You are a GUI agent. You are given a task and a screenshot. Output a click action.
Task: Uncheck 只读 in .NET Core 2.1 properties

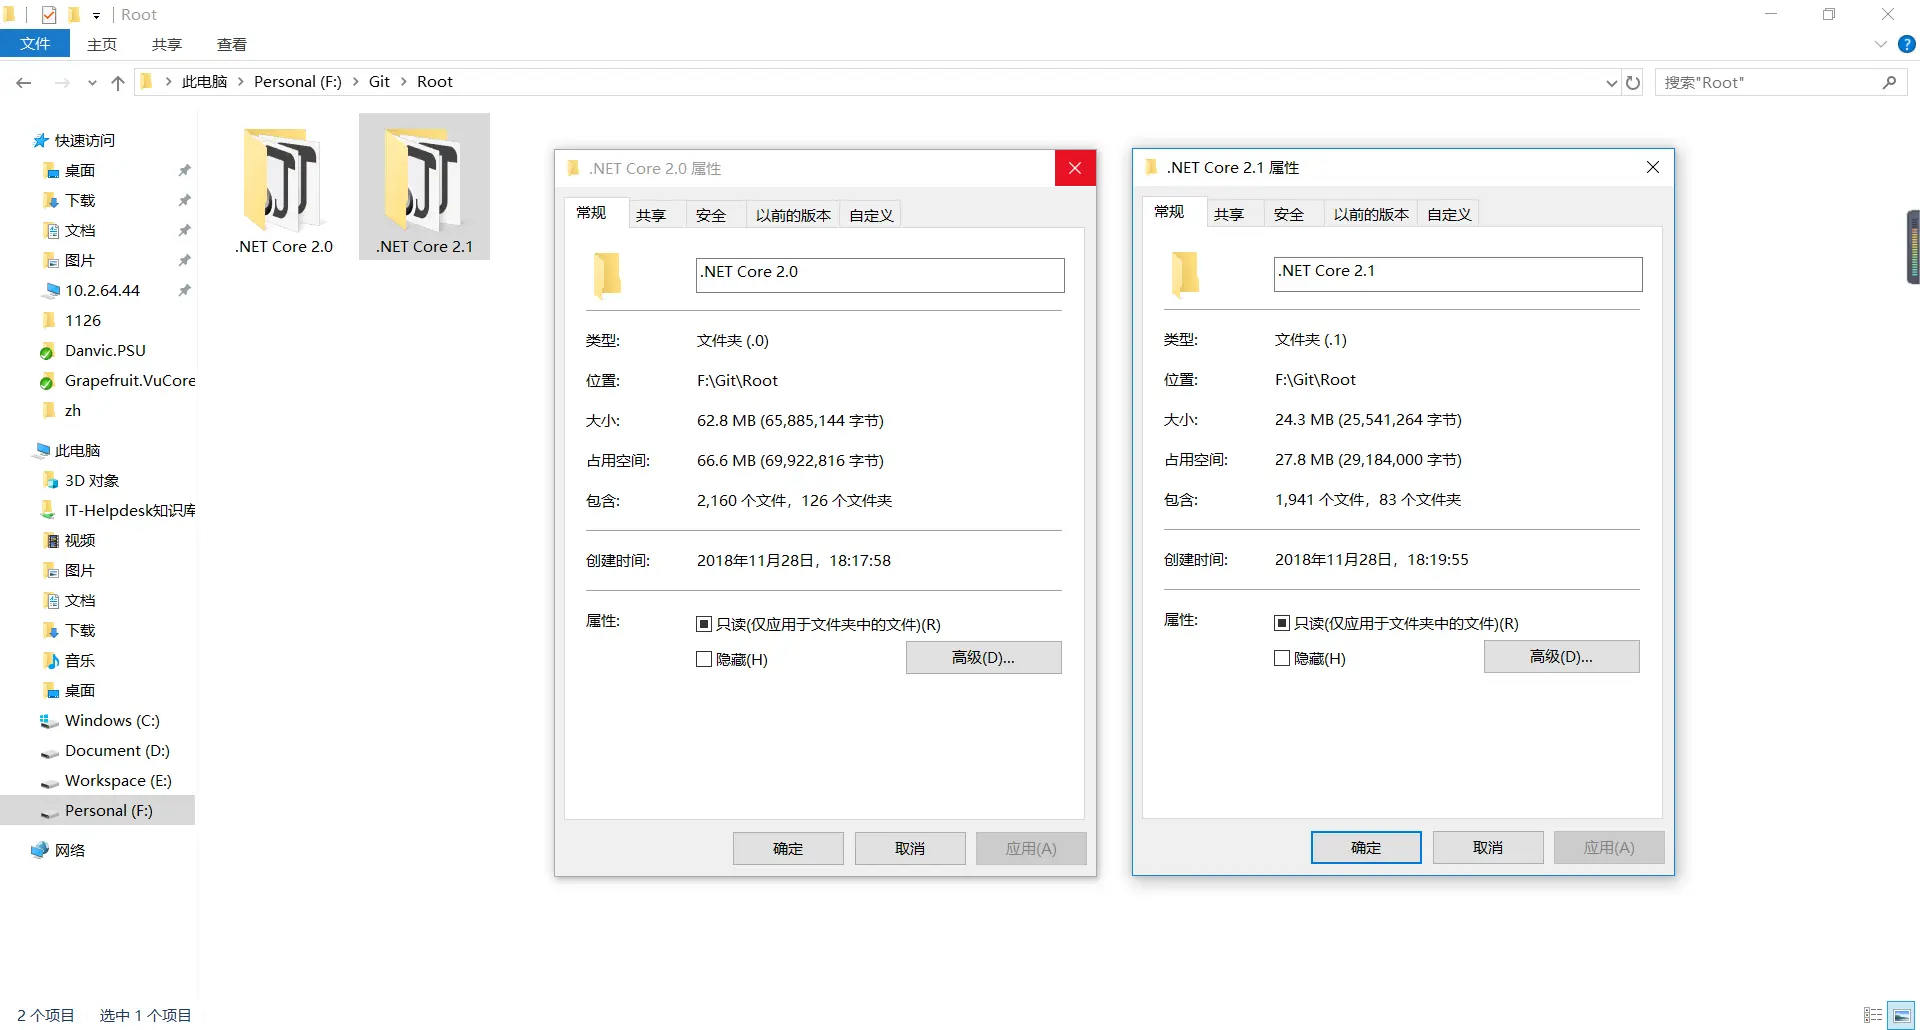coord(1281,623)
